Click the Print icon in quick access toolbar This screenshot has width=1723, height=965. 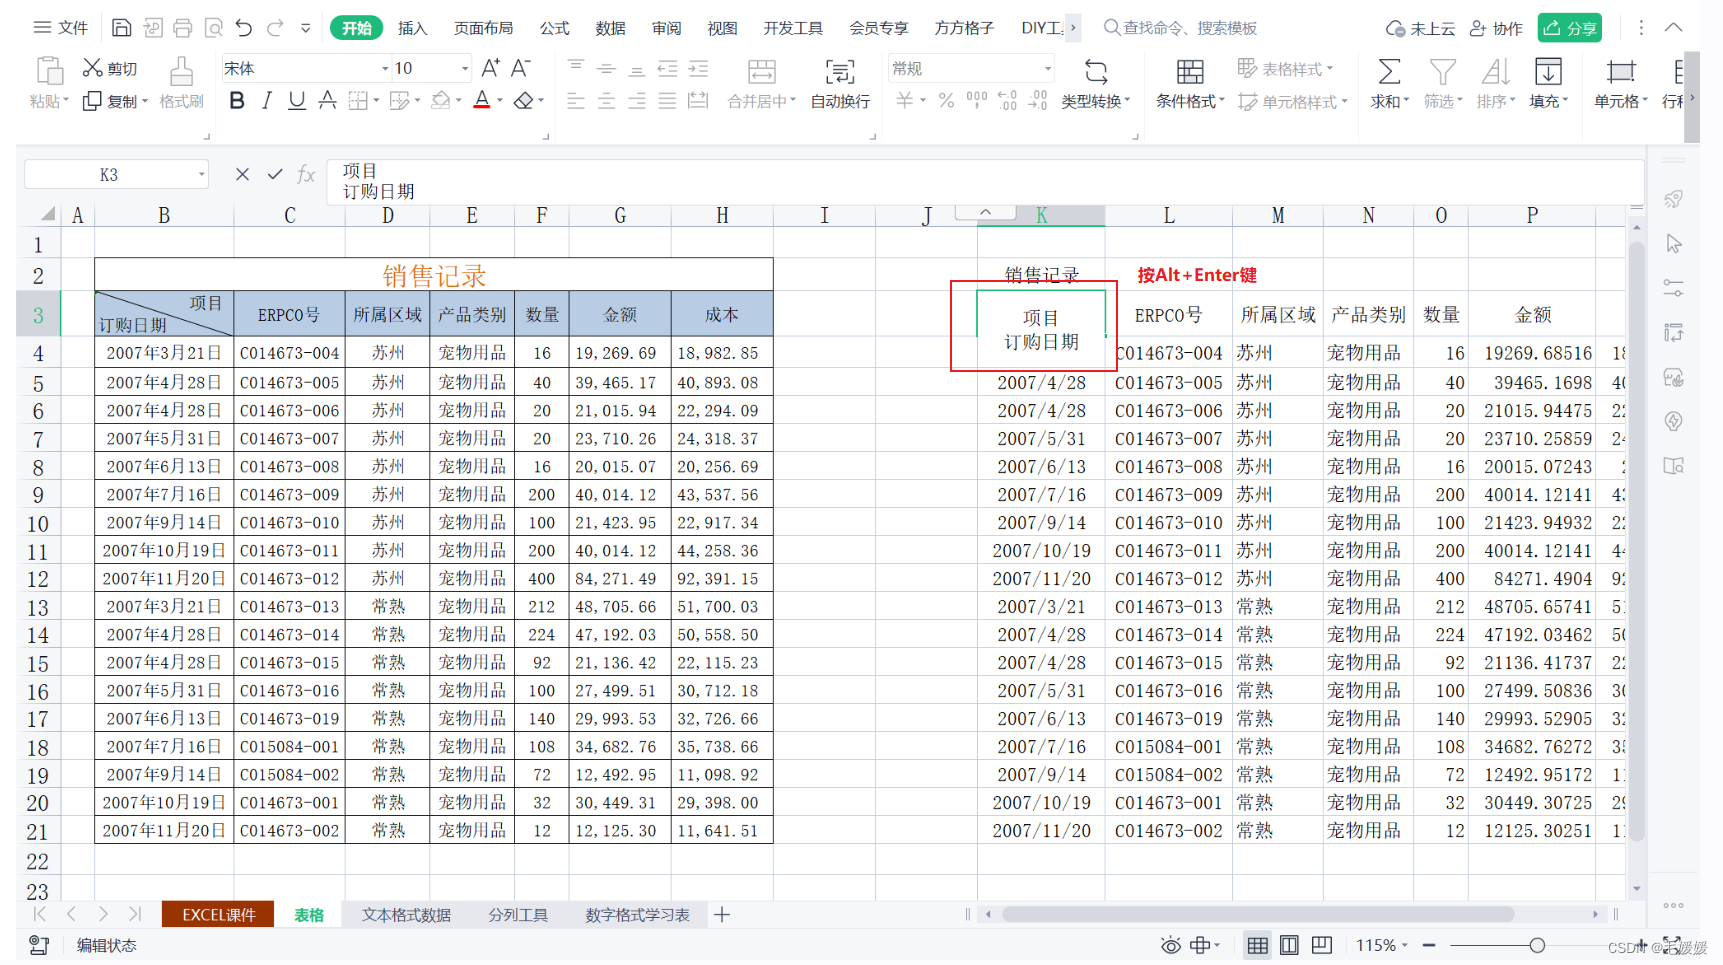coord(183,27)
